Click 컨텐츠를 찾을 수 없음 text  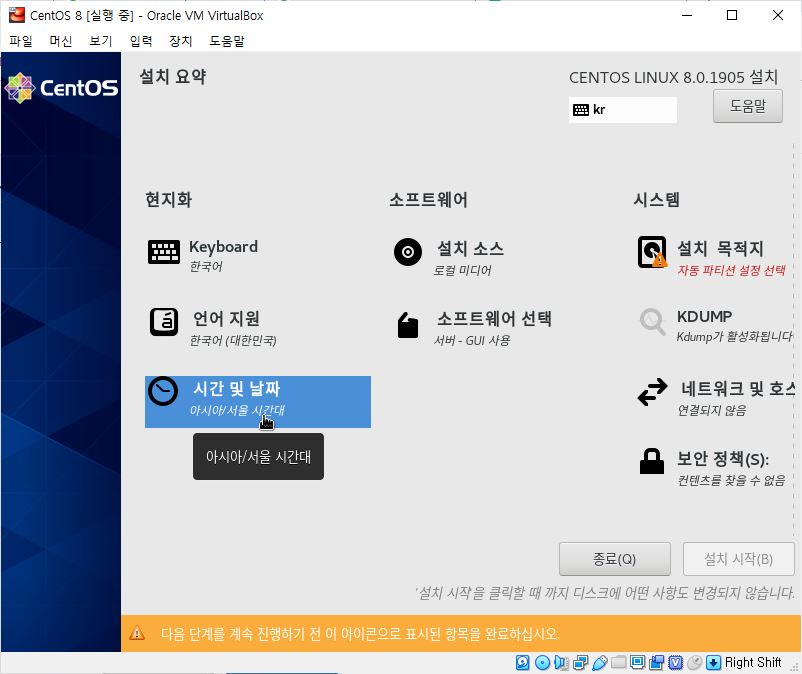pos(731,480)
